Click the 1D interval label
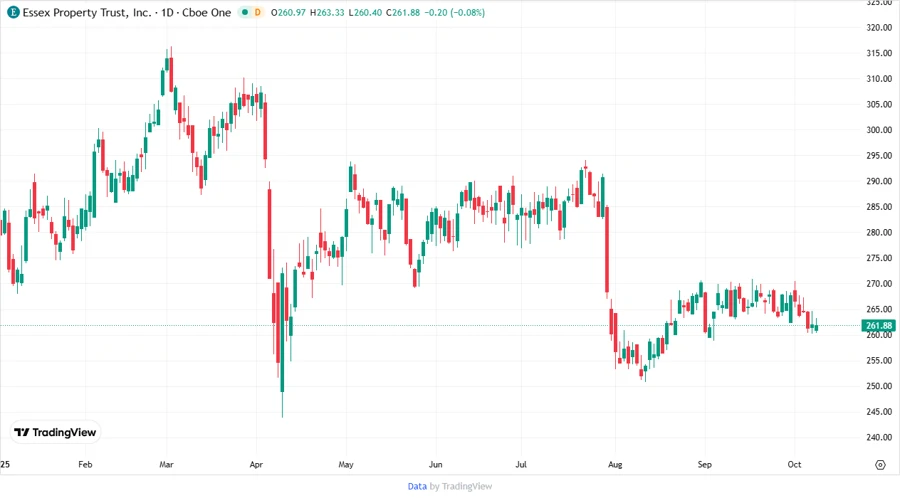The height and width of the screenshot is (498, 900). click(x=167, y=13)
